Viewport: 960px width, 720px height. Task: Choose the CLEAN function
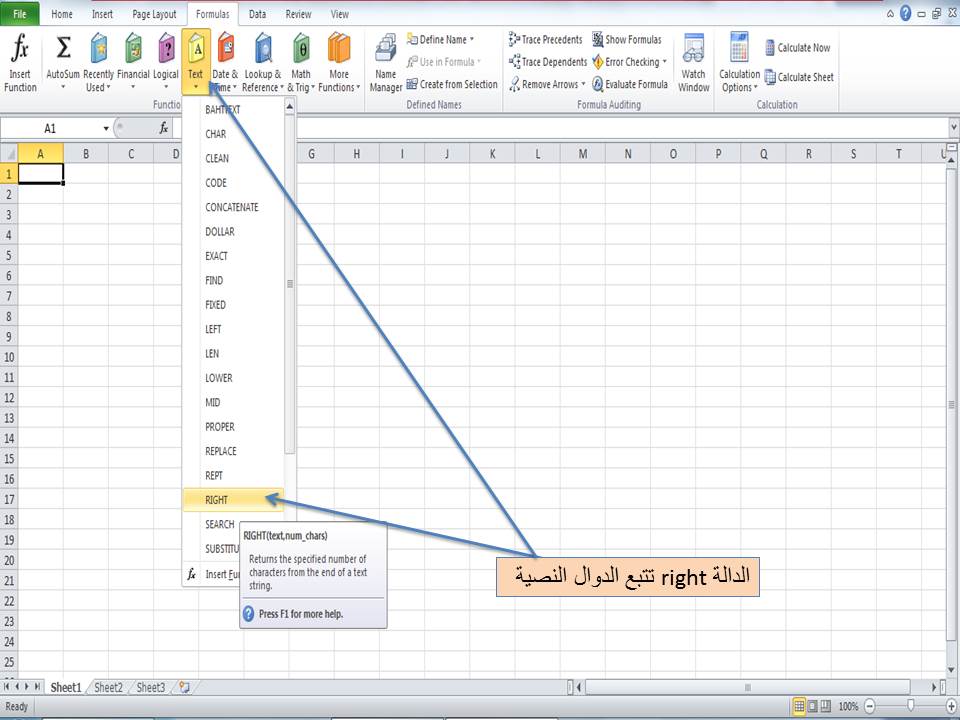click(x=233, y=158)
